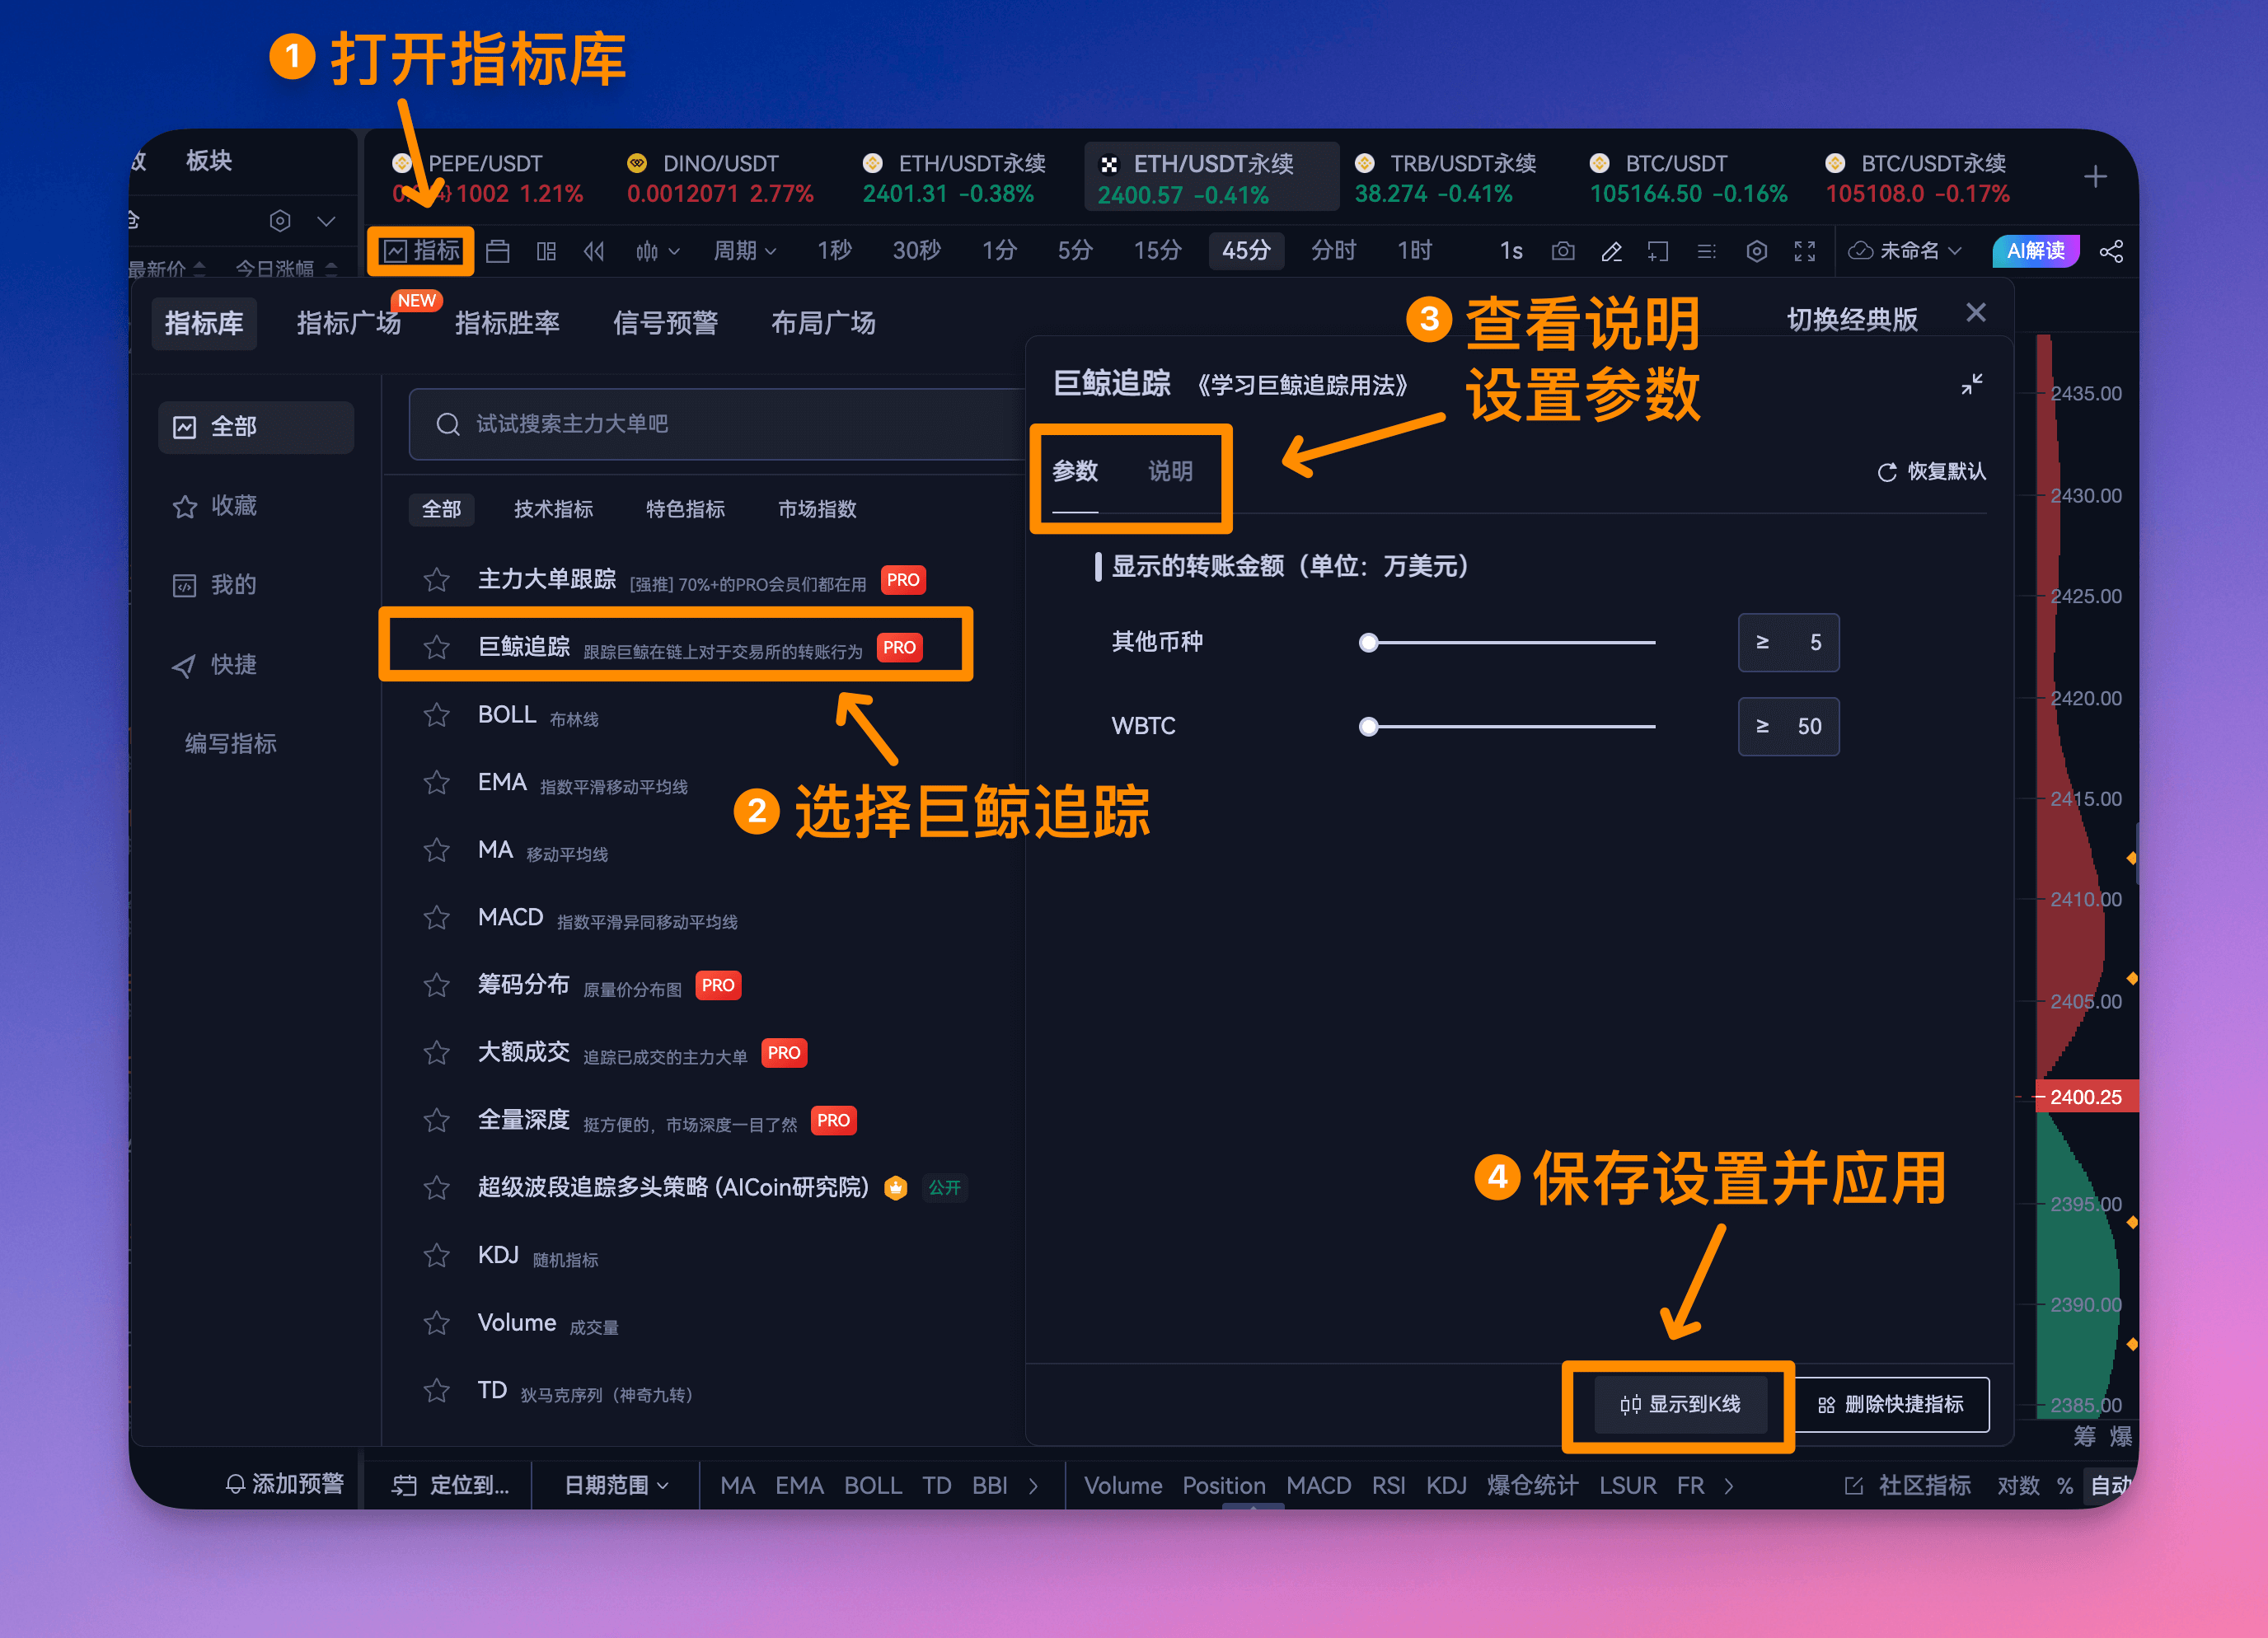Favorite EMA with its star
The width and height of the screenshot is (2268, 1638).
tap(436, 782)
